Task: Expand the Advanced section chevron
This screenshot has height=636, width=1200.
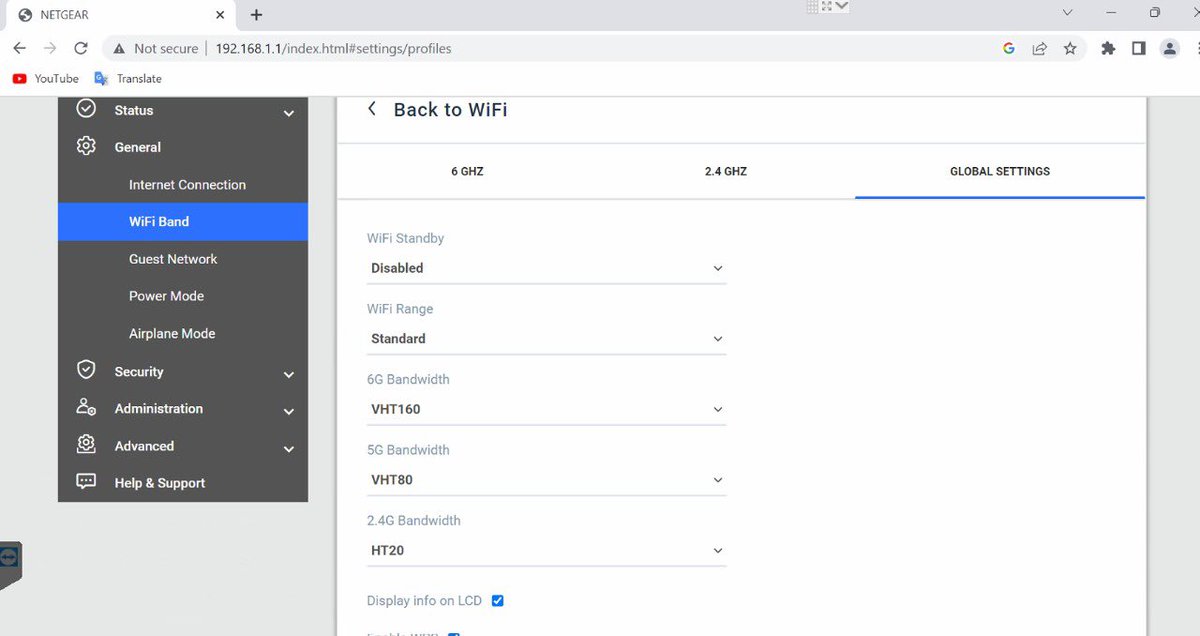Action: coord(289,450)
